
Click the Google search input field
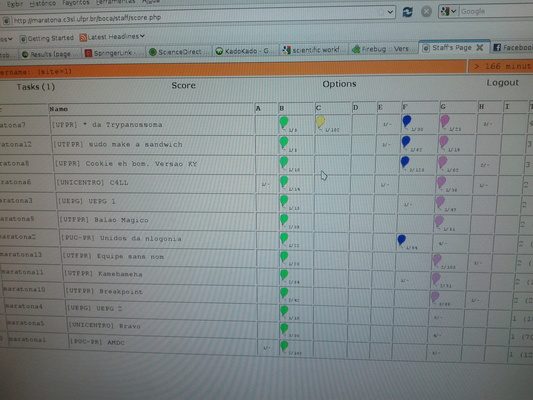point(496,11)
